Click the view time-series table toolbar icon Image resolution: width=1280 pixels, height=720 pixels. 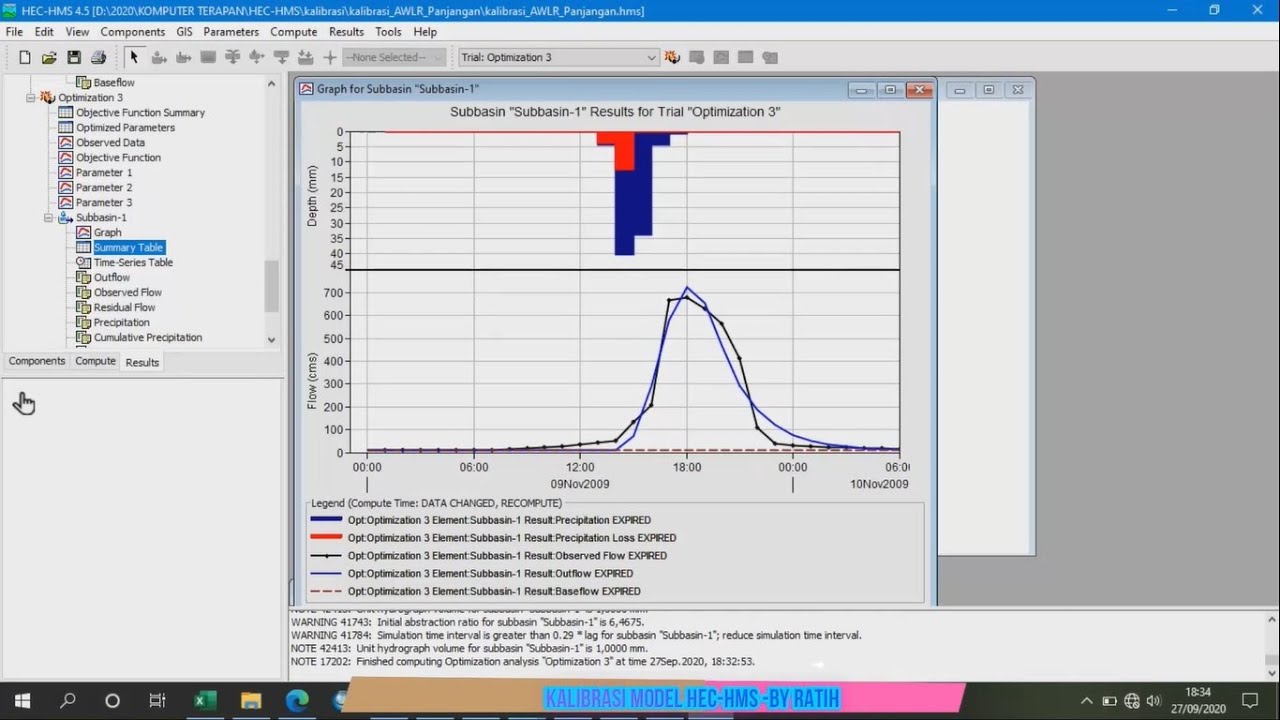point(770,58)
